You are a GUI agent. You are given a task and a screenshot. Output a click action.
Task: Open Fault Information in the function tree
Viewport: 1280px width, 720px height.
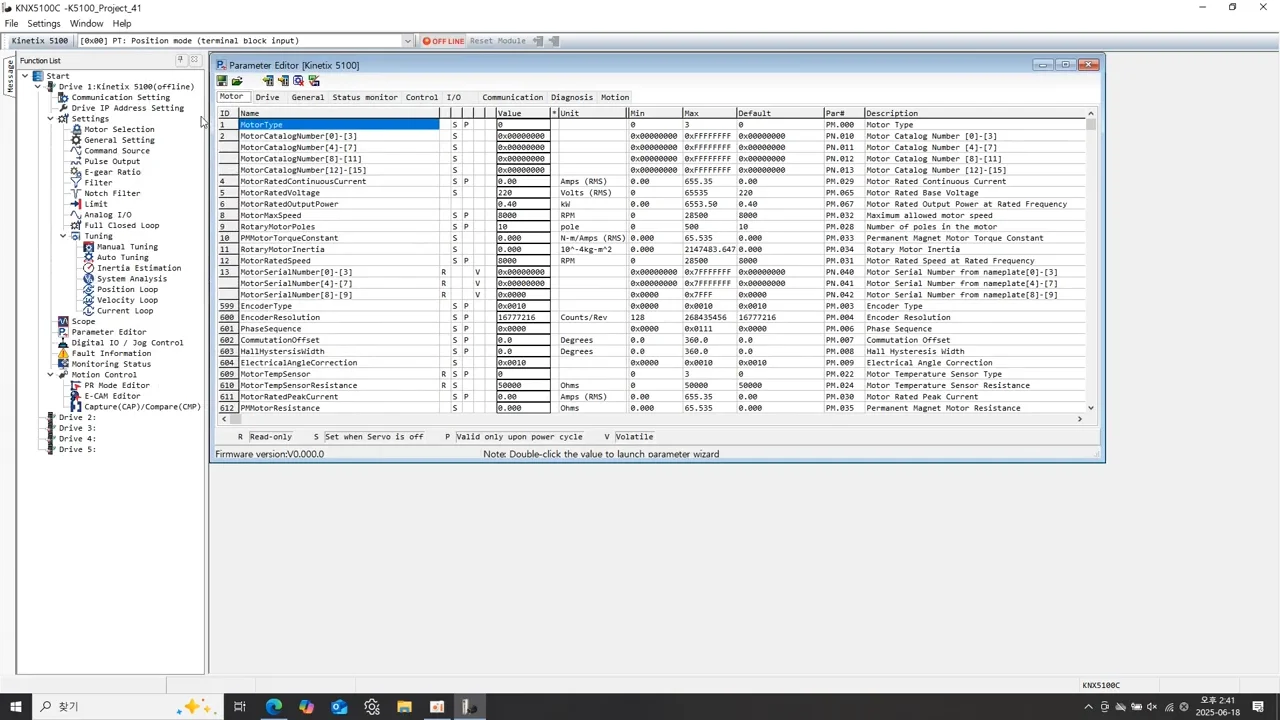click(x=111, y=353)
